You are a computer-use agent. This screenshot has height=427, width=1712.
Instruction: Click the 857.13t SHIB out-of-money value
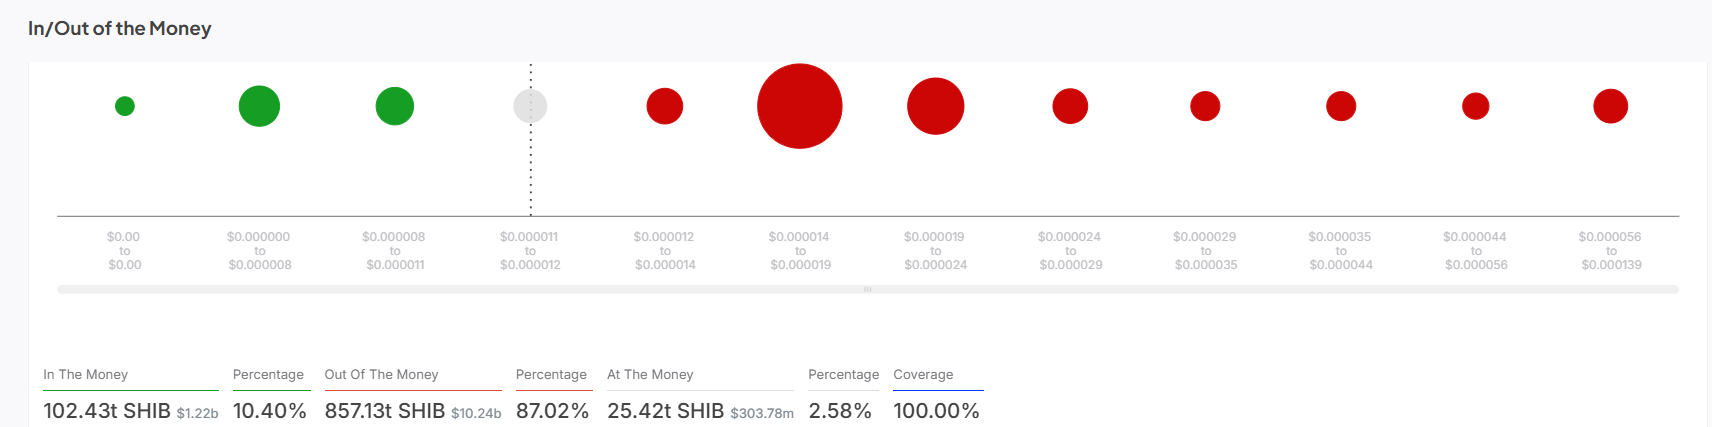pos(385,411)
